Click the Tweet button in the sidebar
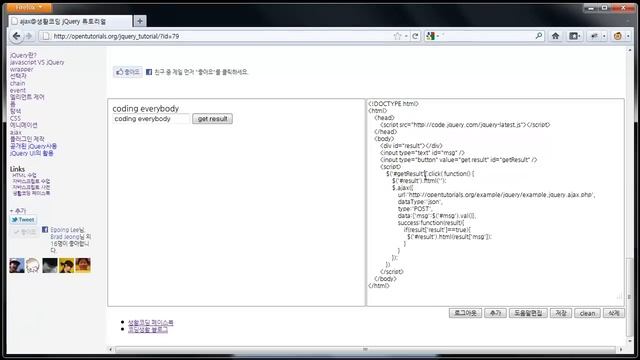 click(x=23, y=220)
